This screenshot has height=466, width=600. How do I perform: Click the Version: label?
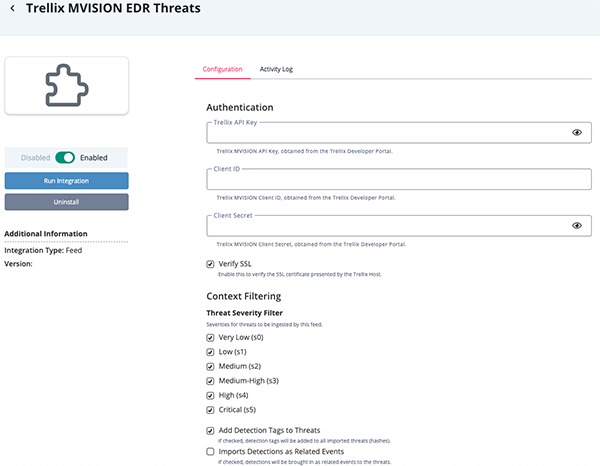(x=18, y=264)
